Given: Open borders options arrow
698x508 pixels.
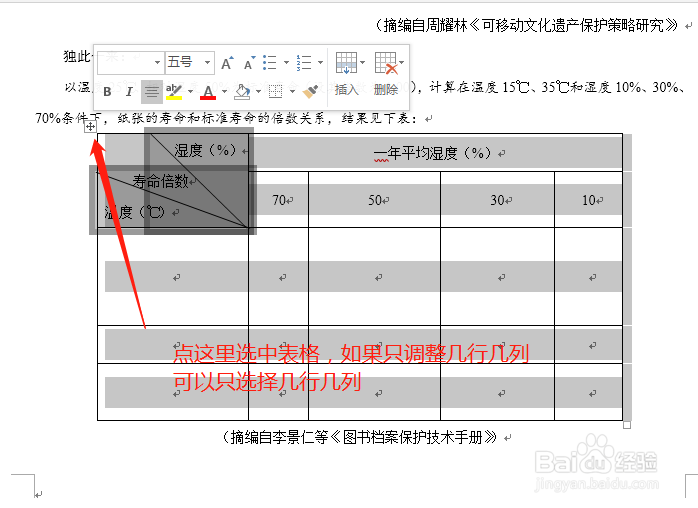Looking at the screenshot, I should 292,91.
